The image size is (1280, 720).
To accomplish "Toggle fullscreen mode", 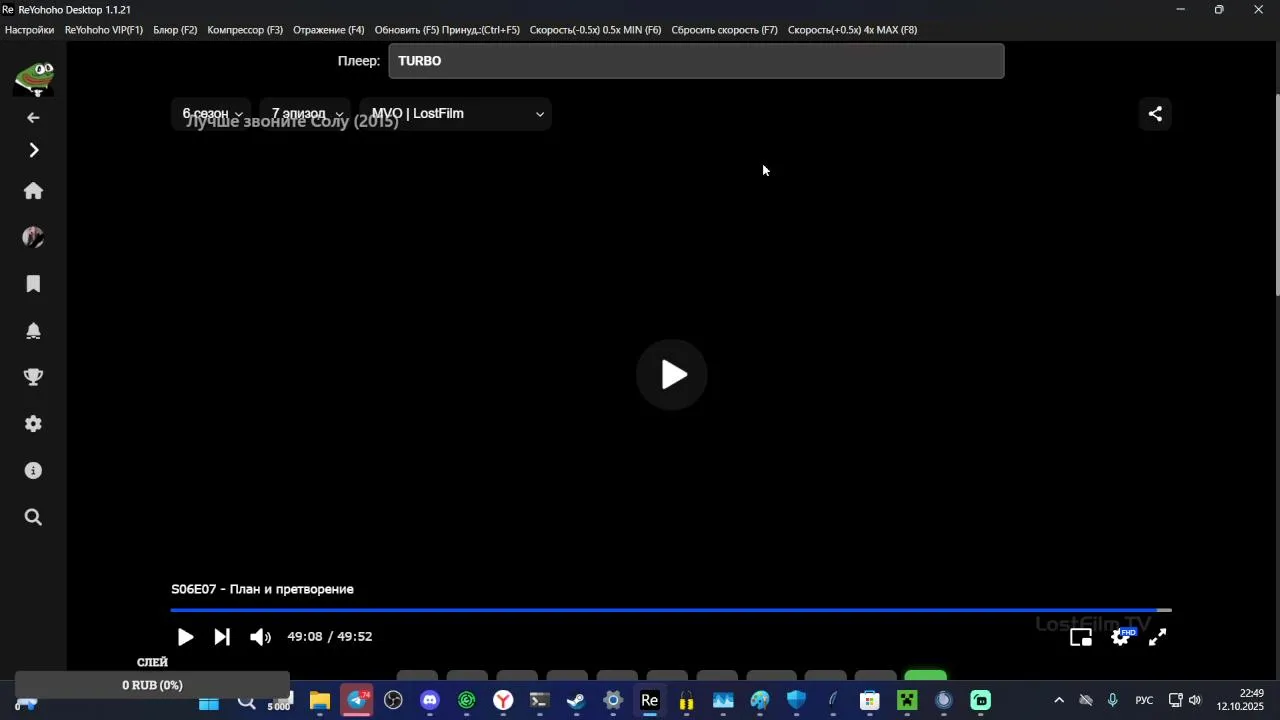I will 1157,637.
